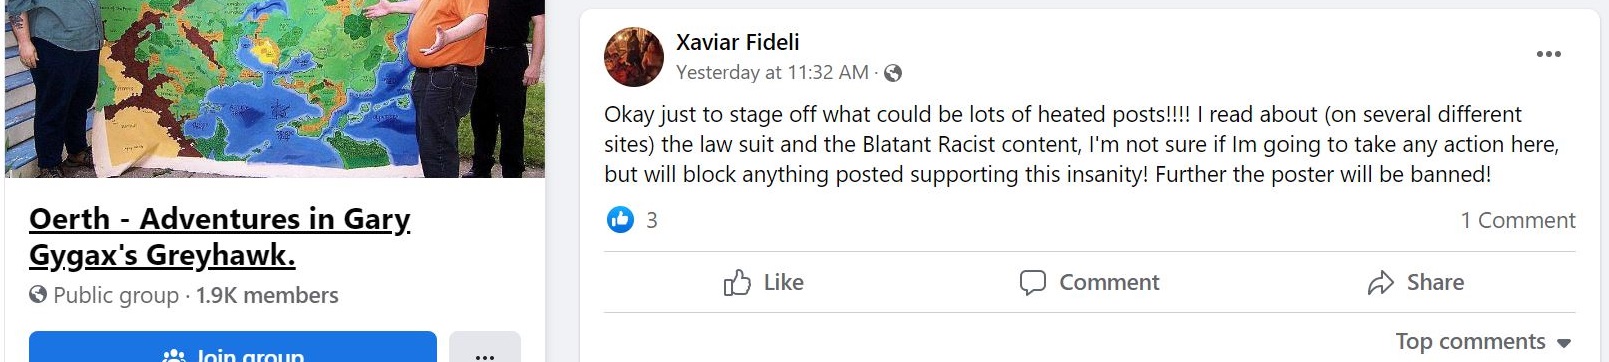Click the Comment speech bubble button

[1089, 282]
